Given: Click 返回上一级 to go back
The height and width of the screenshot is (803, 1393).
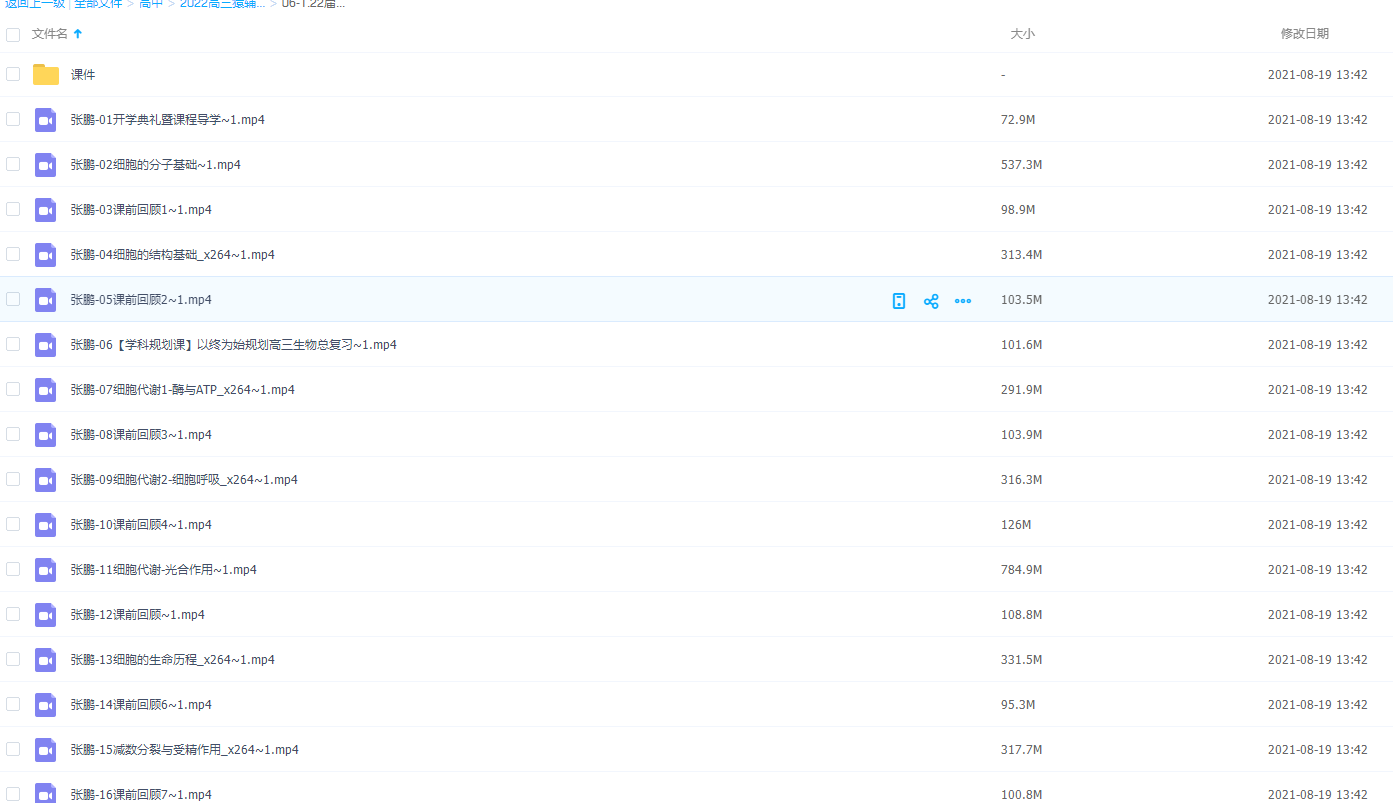Looking at the screenshot, I should (35, 4).
